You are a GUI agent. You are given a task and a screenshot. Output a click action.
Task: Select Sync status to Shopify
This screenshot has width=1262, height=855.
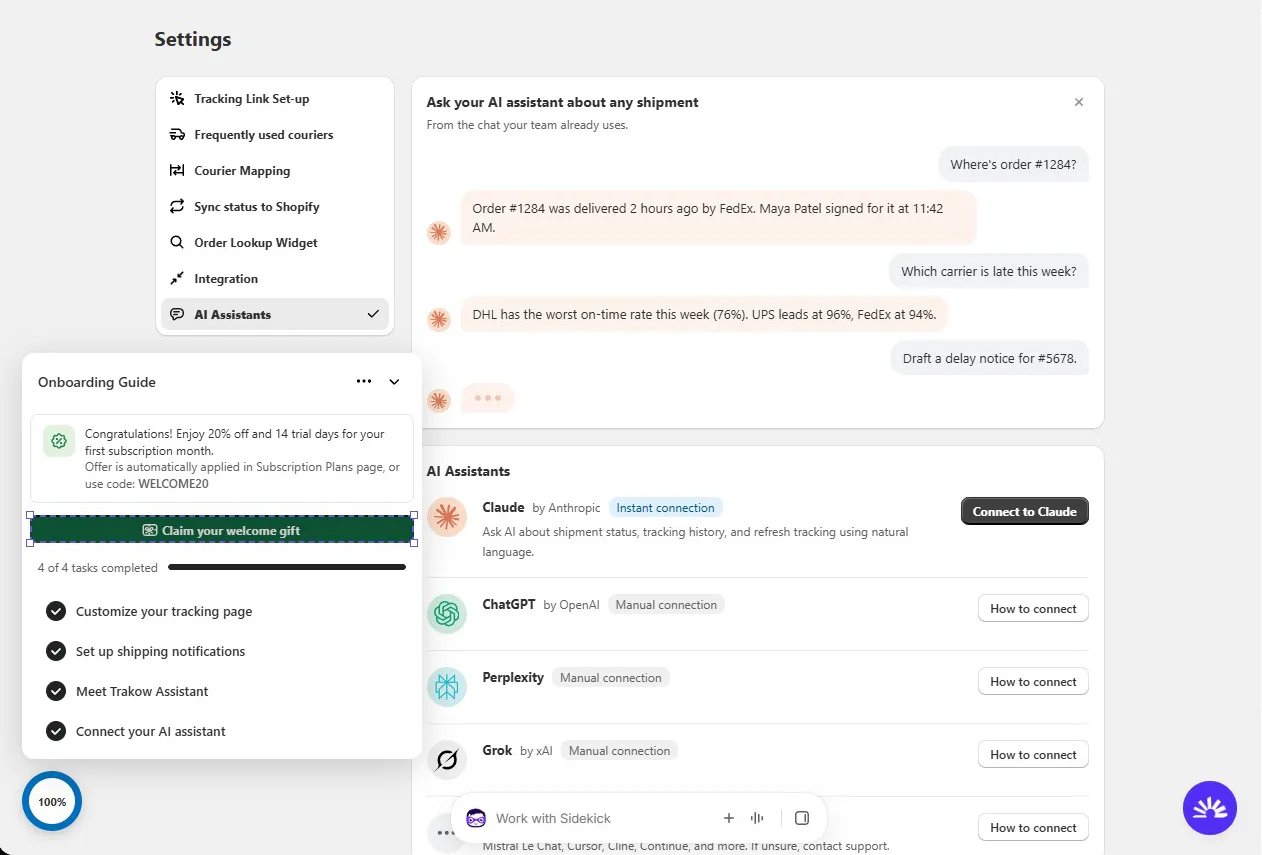click(275, 206)
